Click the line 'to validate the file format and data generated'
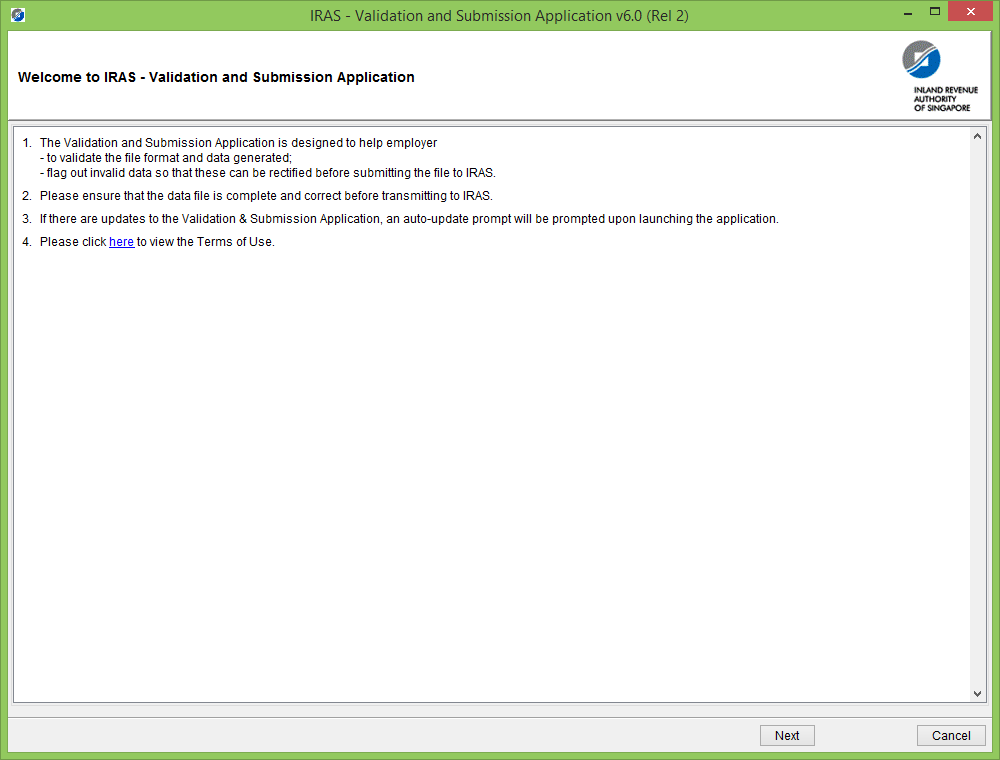Image resolution: width=1000 pixels, height=760 pixels. (166, 157)
